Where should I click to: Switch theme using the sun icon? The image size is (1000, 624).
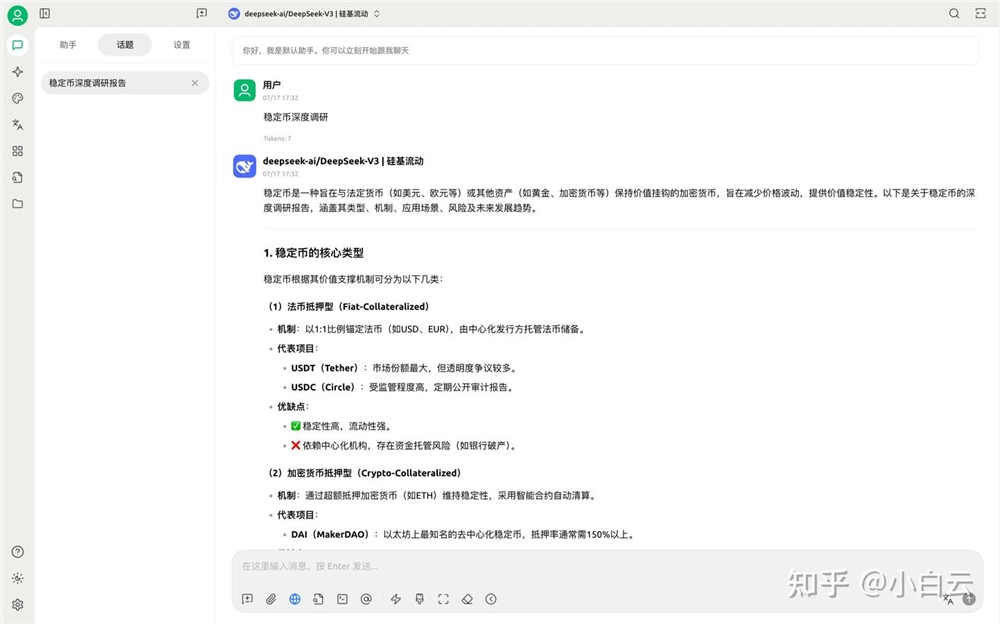click(x=17, y=578)
